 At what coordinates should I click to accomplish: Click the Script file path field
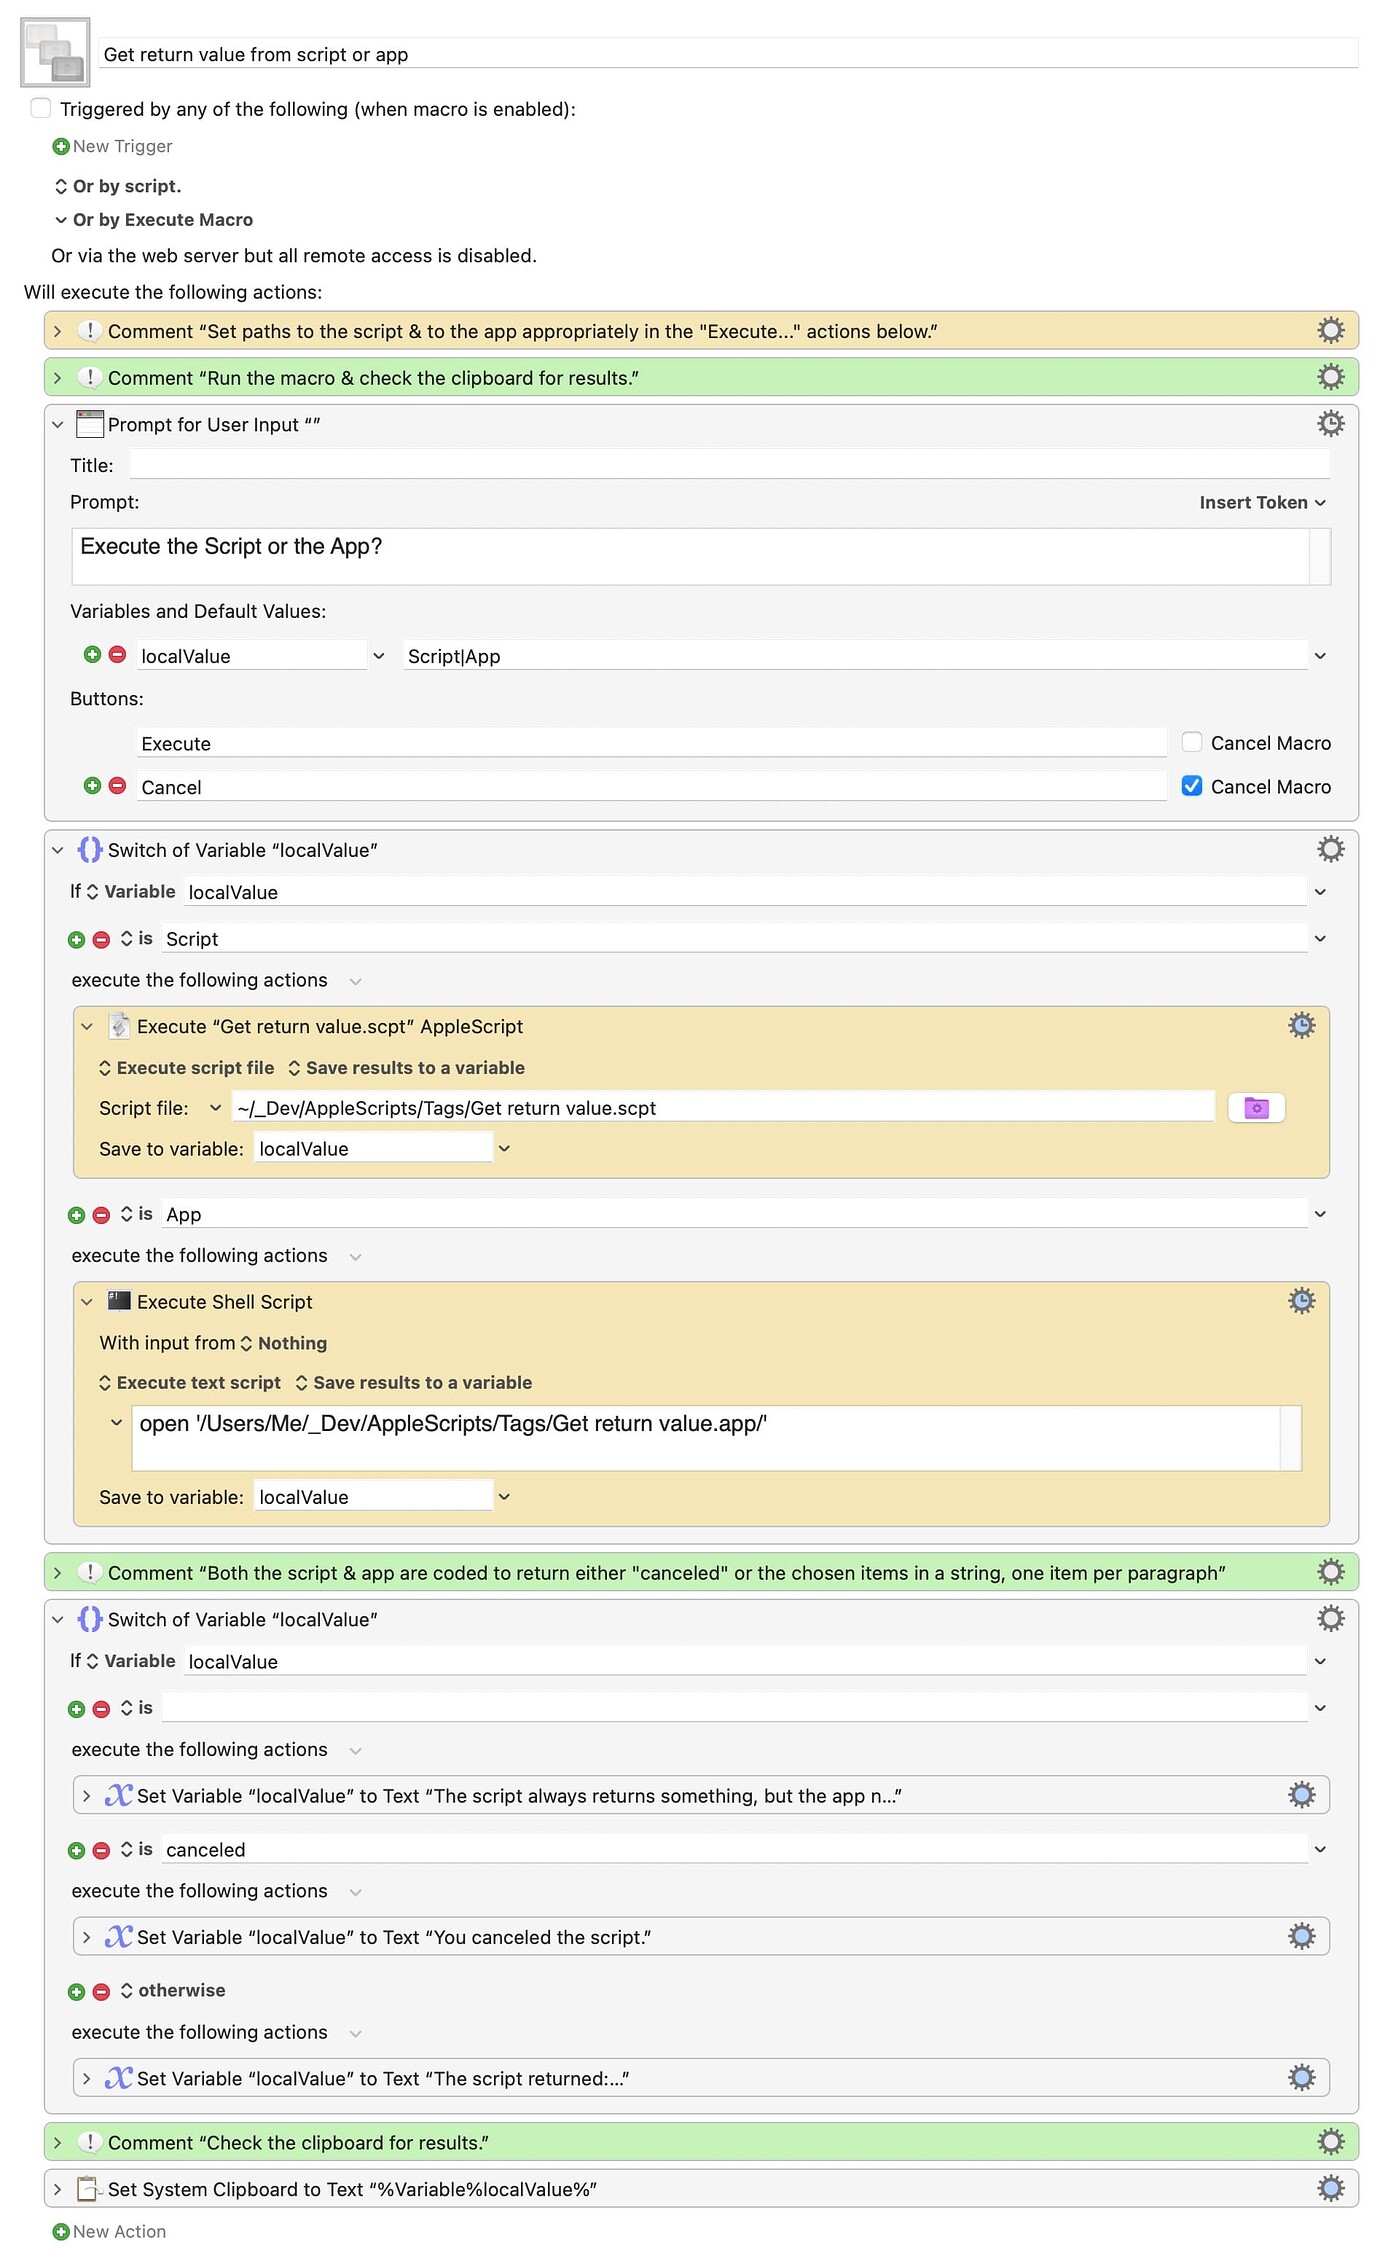pyautogui.click(x=723, y=1108)
